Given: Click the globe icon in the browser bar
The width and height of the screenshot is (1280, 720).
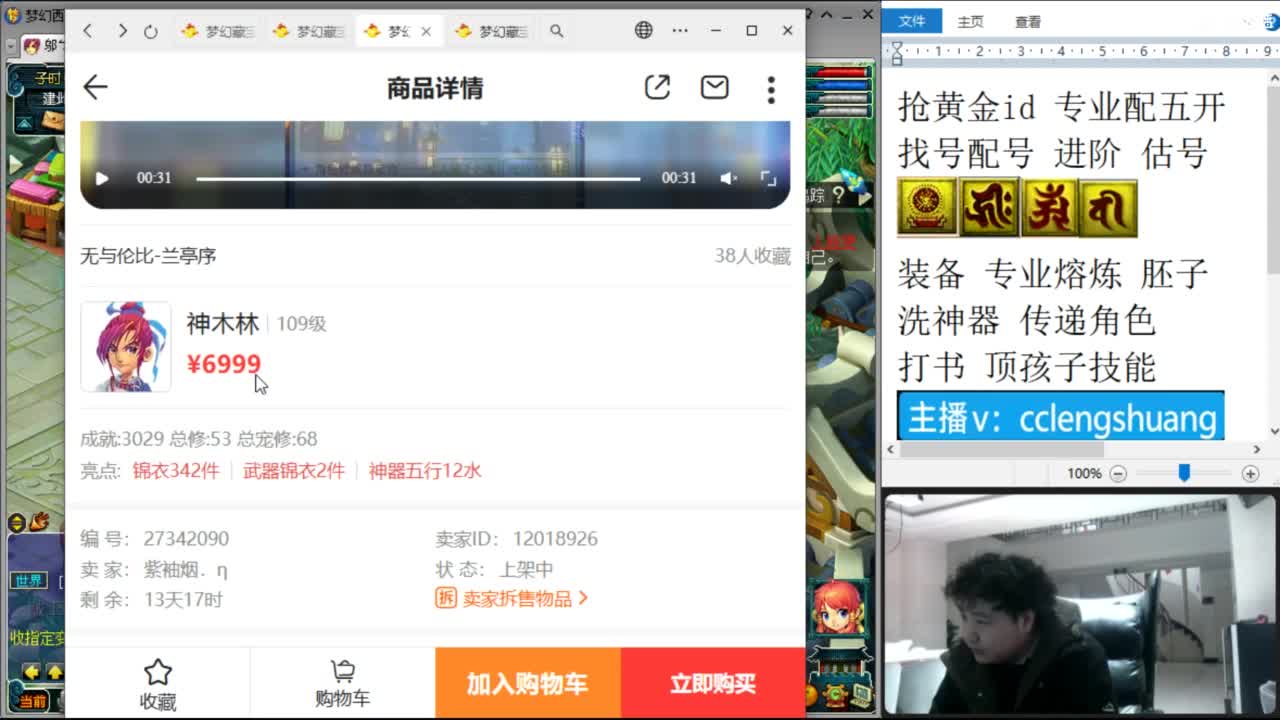Looking at the screenshot, I should [644, 31].
